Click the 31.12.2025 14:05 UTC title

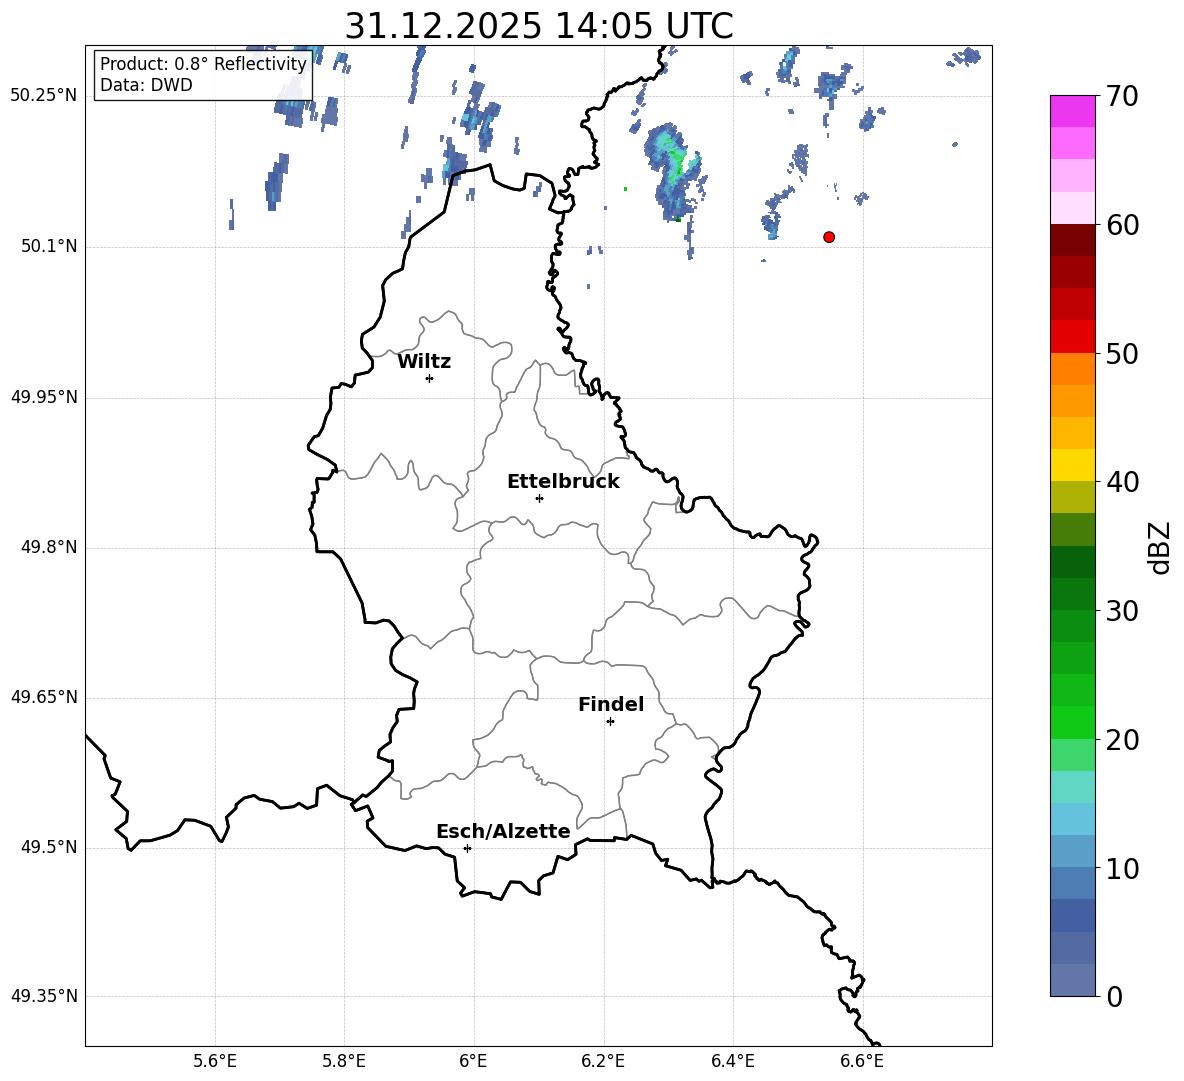[539, 26]
